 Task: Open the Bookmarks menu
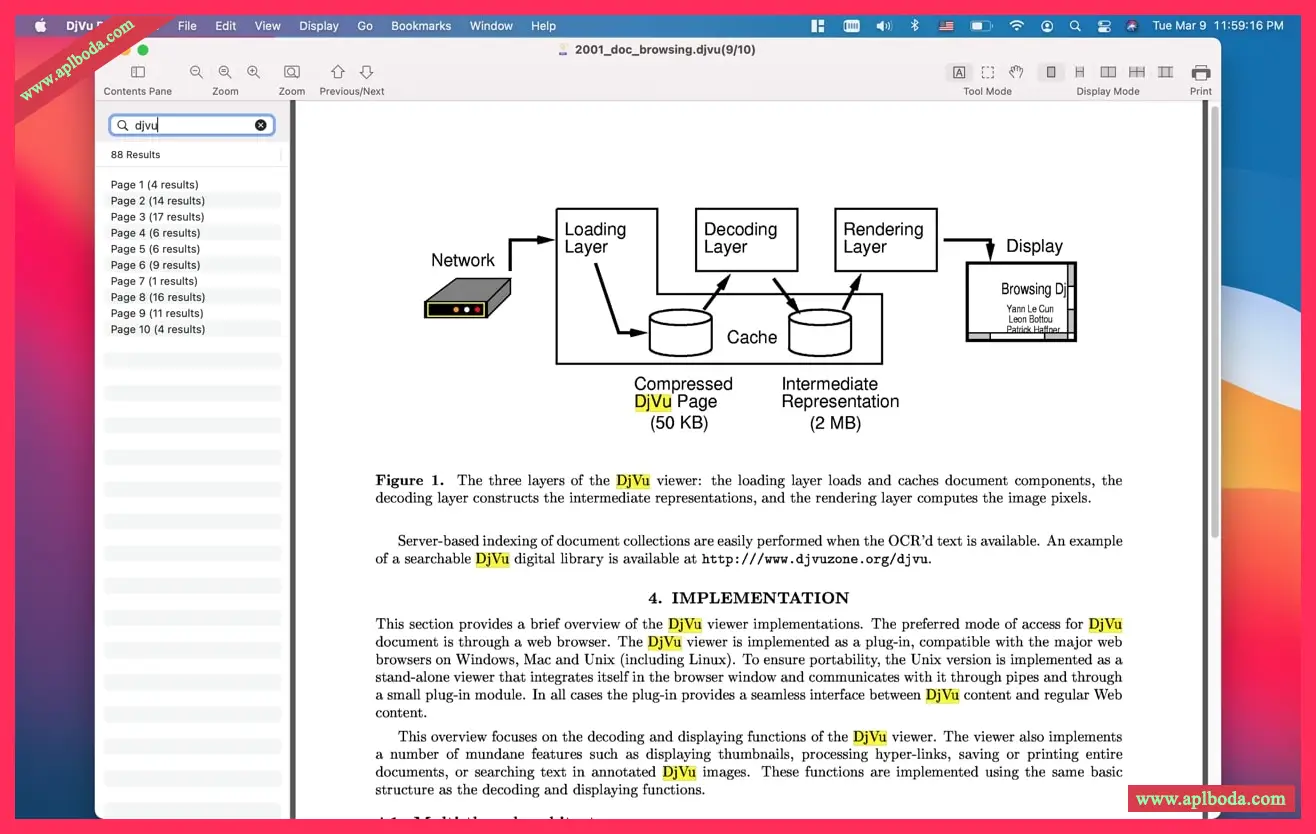(421, 26)
